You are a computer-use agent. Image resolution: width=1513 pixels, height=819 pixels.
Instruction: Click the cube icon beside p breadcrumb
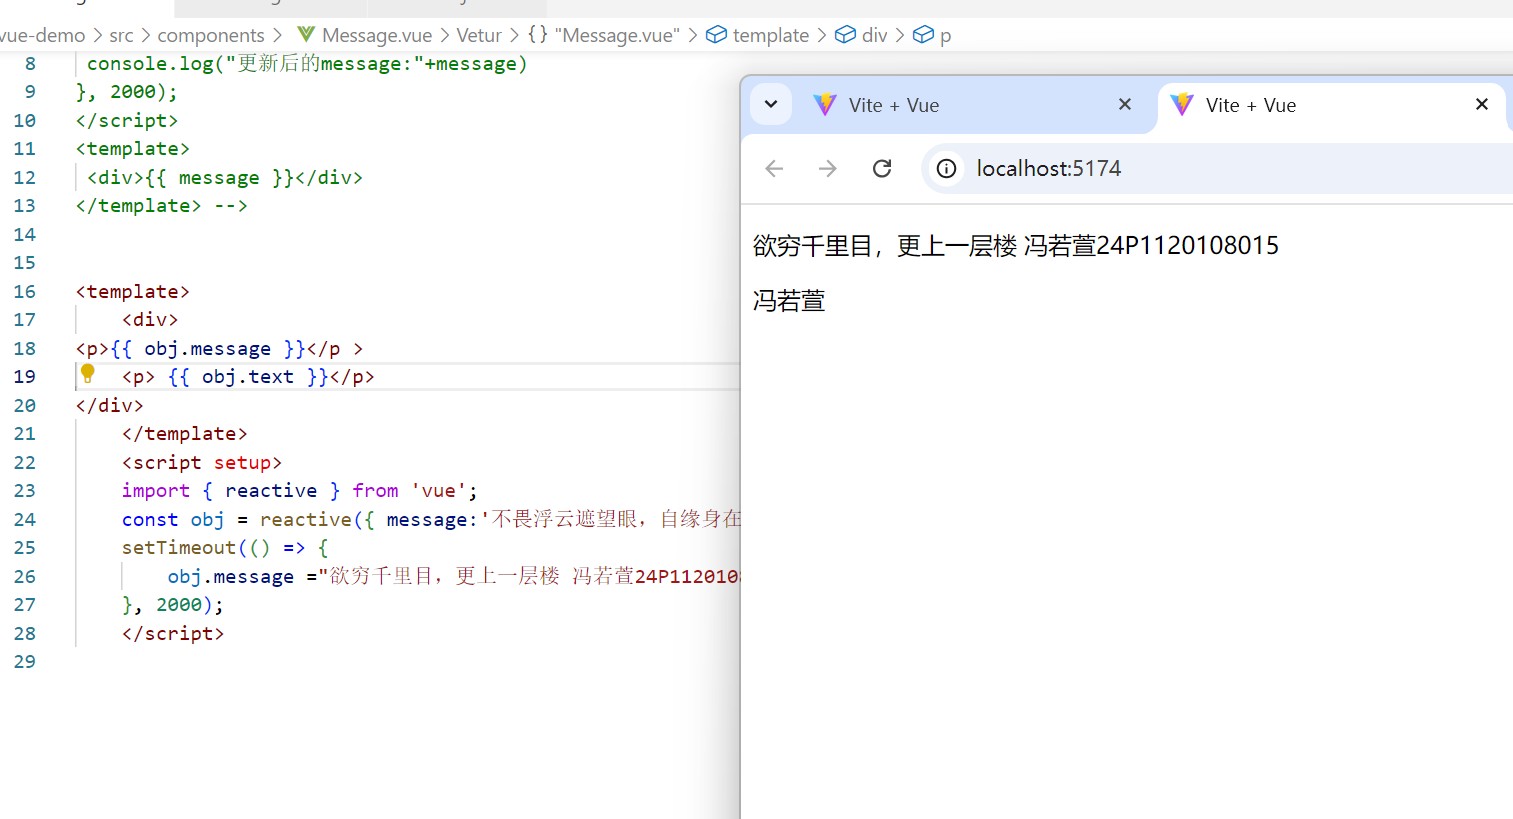(923, 35)
